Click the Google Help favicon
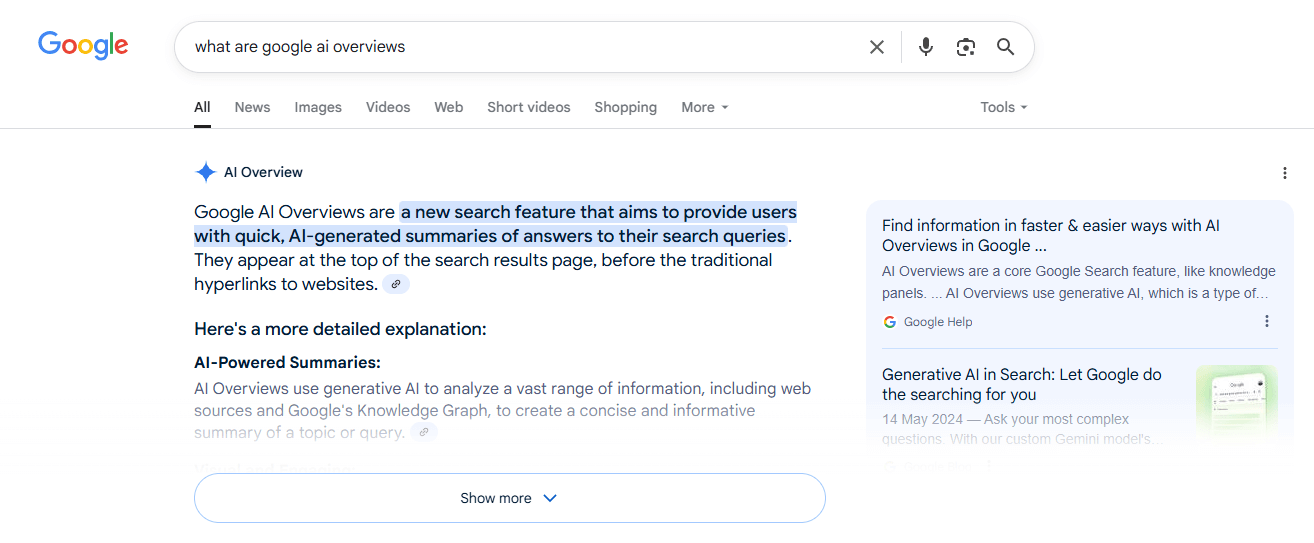The width and height of the screenshot is (1314, 543). click(x=889, y=322)
